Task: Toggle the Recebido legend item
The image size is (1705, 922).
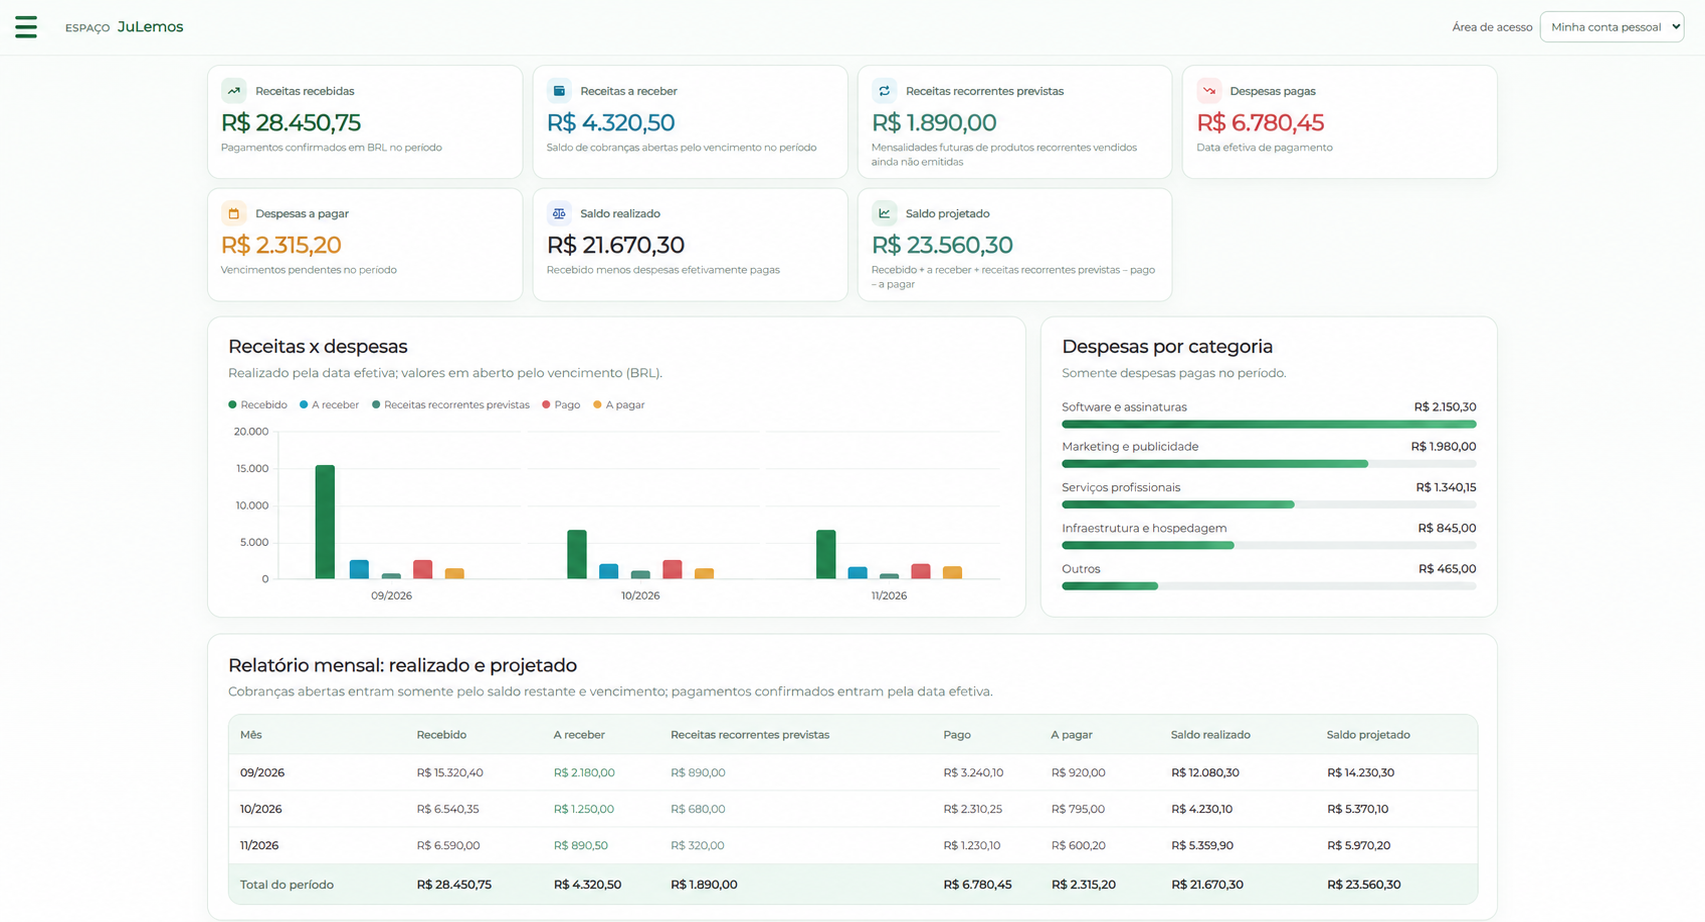Action: point(258,405)
